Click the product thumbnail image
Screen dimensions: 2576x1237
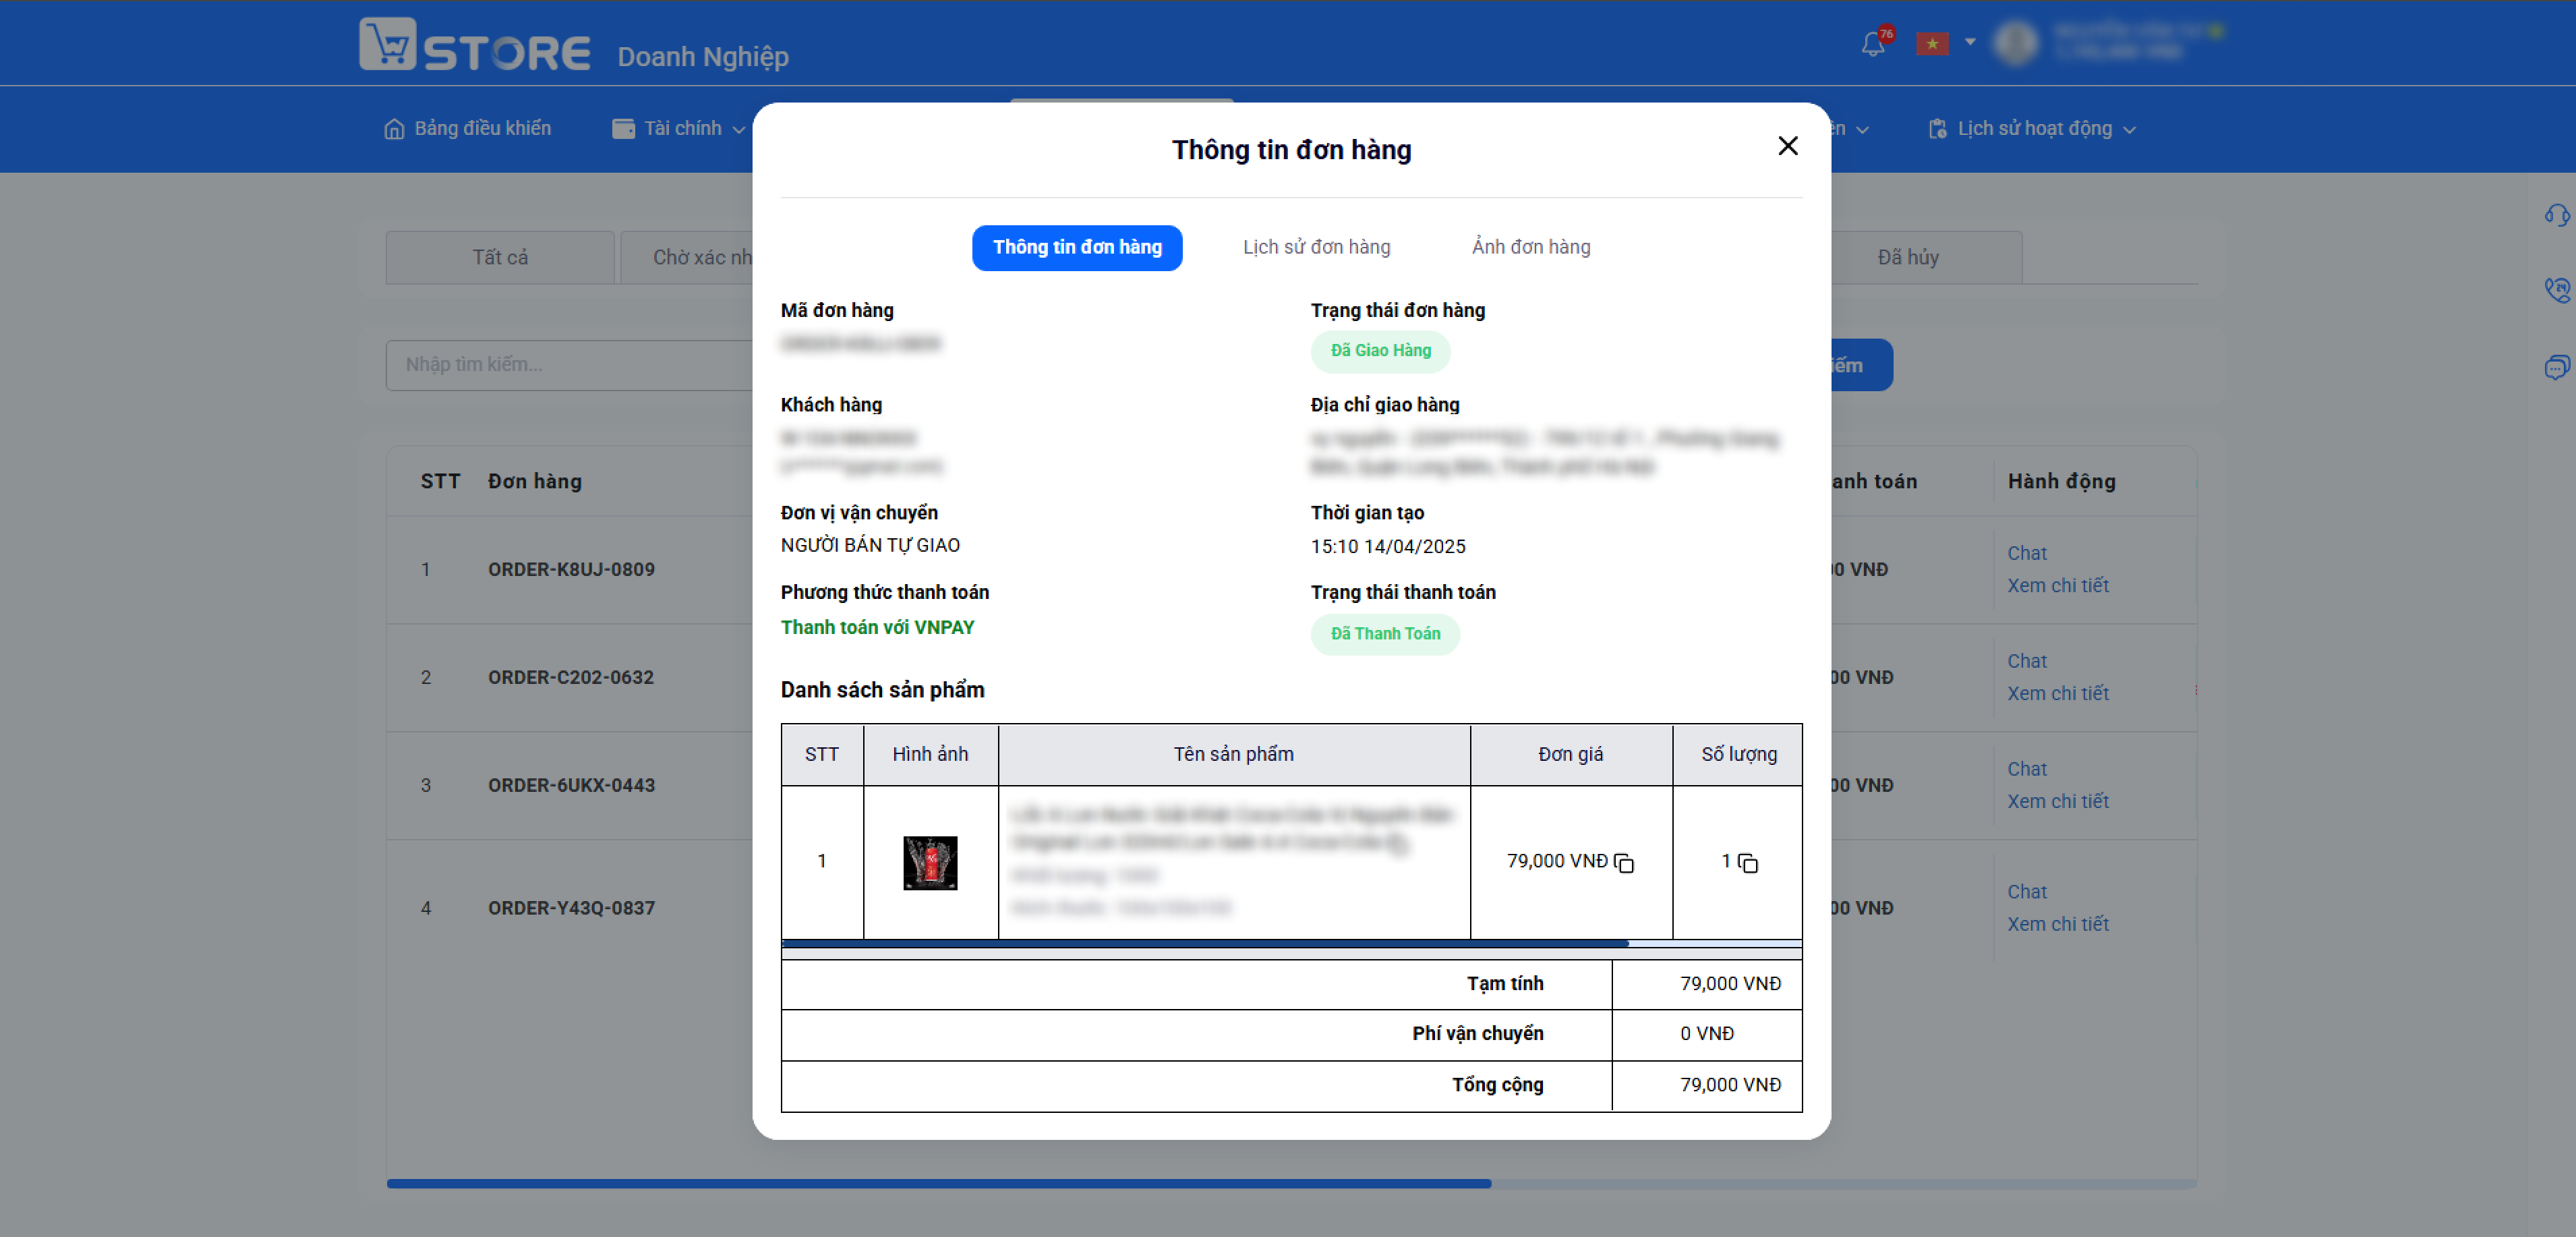pyautogui.click(x=930, y=863)
